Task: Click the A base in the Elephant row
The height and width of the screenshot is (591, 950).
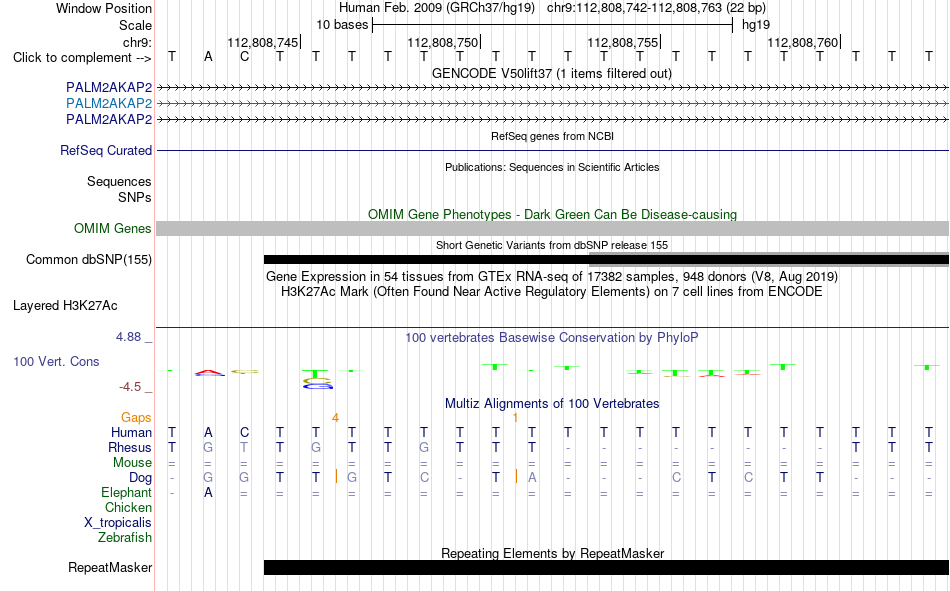Action: [208, 493]
